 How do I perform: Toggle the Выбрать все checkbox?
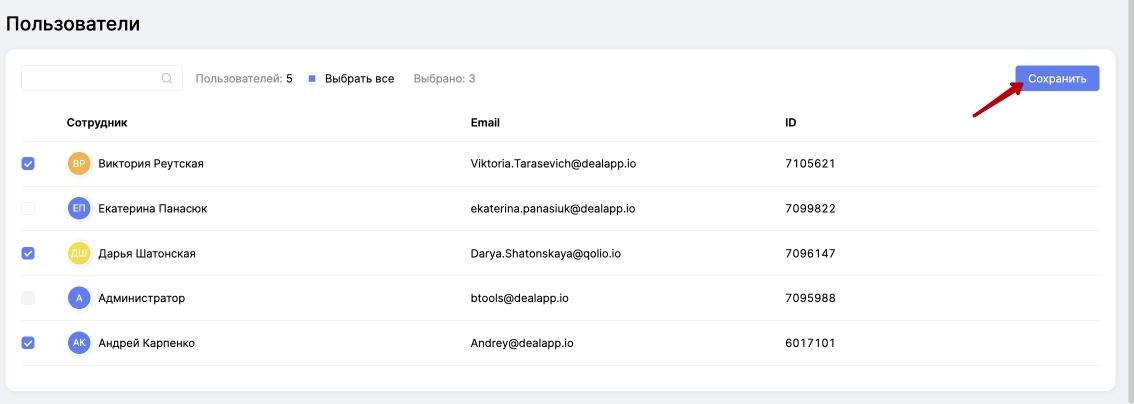(312, 78)
